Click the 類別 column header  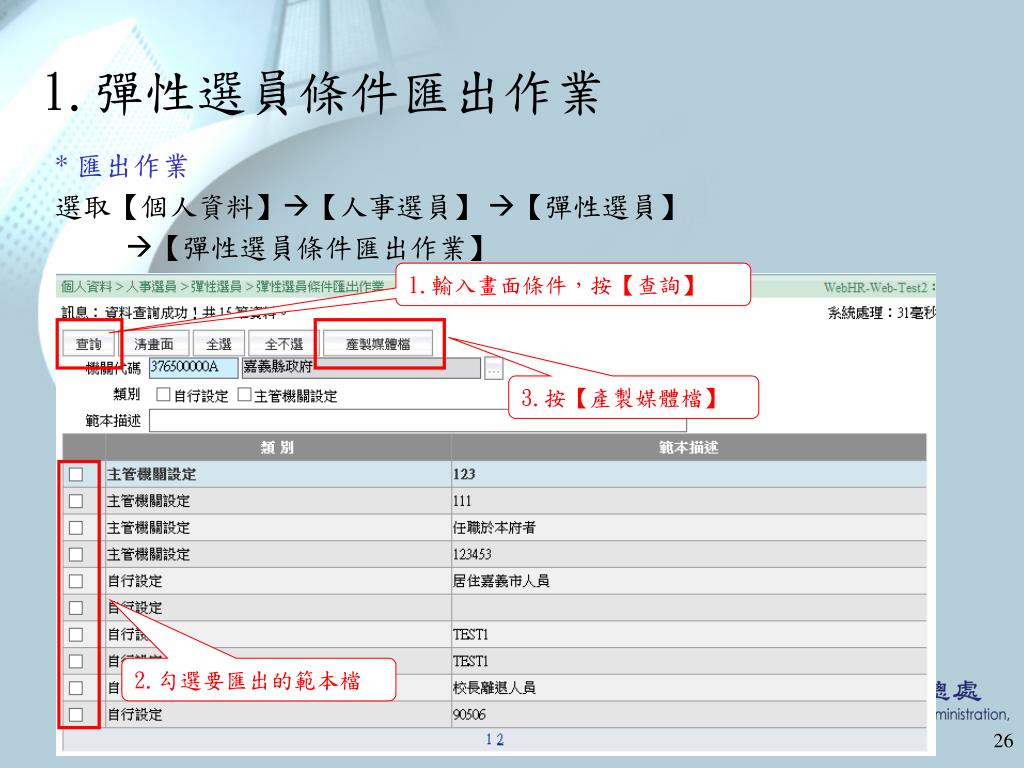click(278, 447)
